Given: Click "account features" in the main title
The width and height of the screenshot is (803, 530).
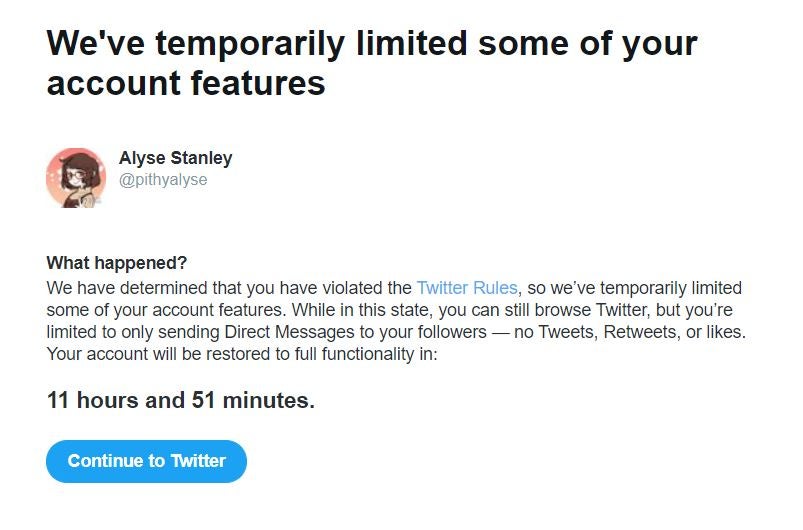Looking at the screenshot, I should tap(186, 82).
